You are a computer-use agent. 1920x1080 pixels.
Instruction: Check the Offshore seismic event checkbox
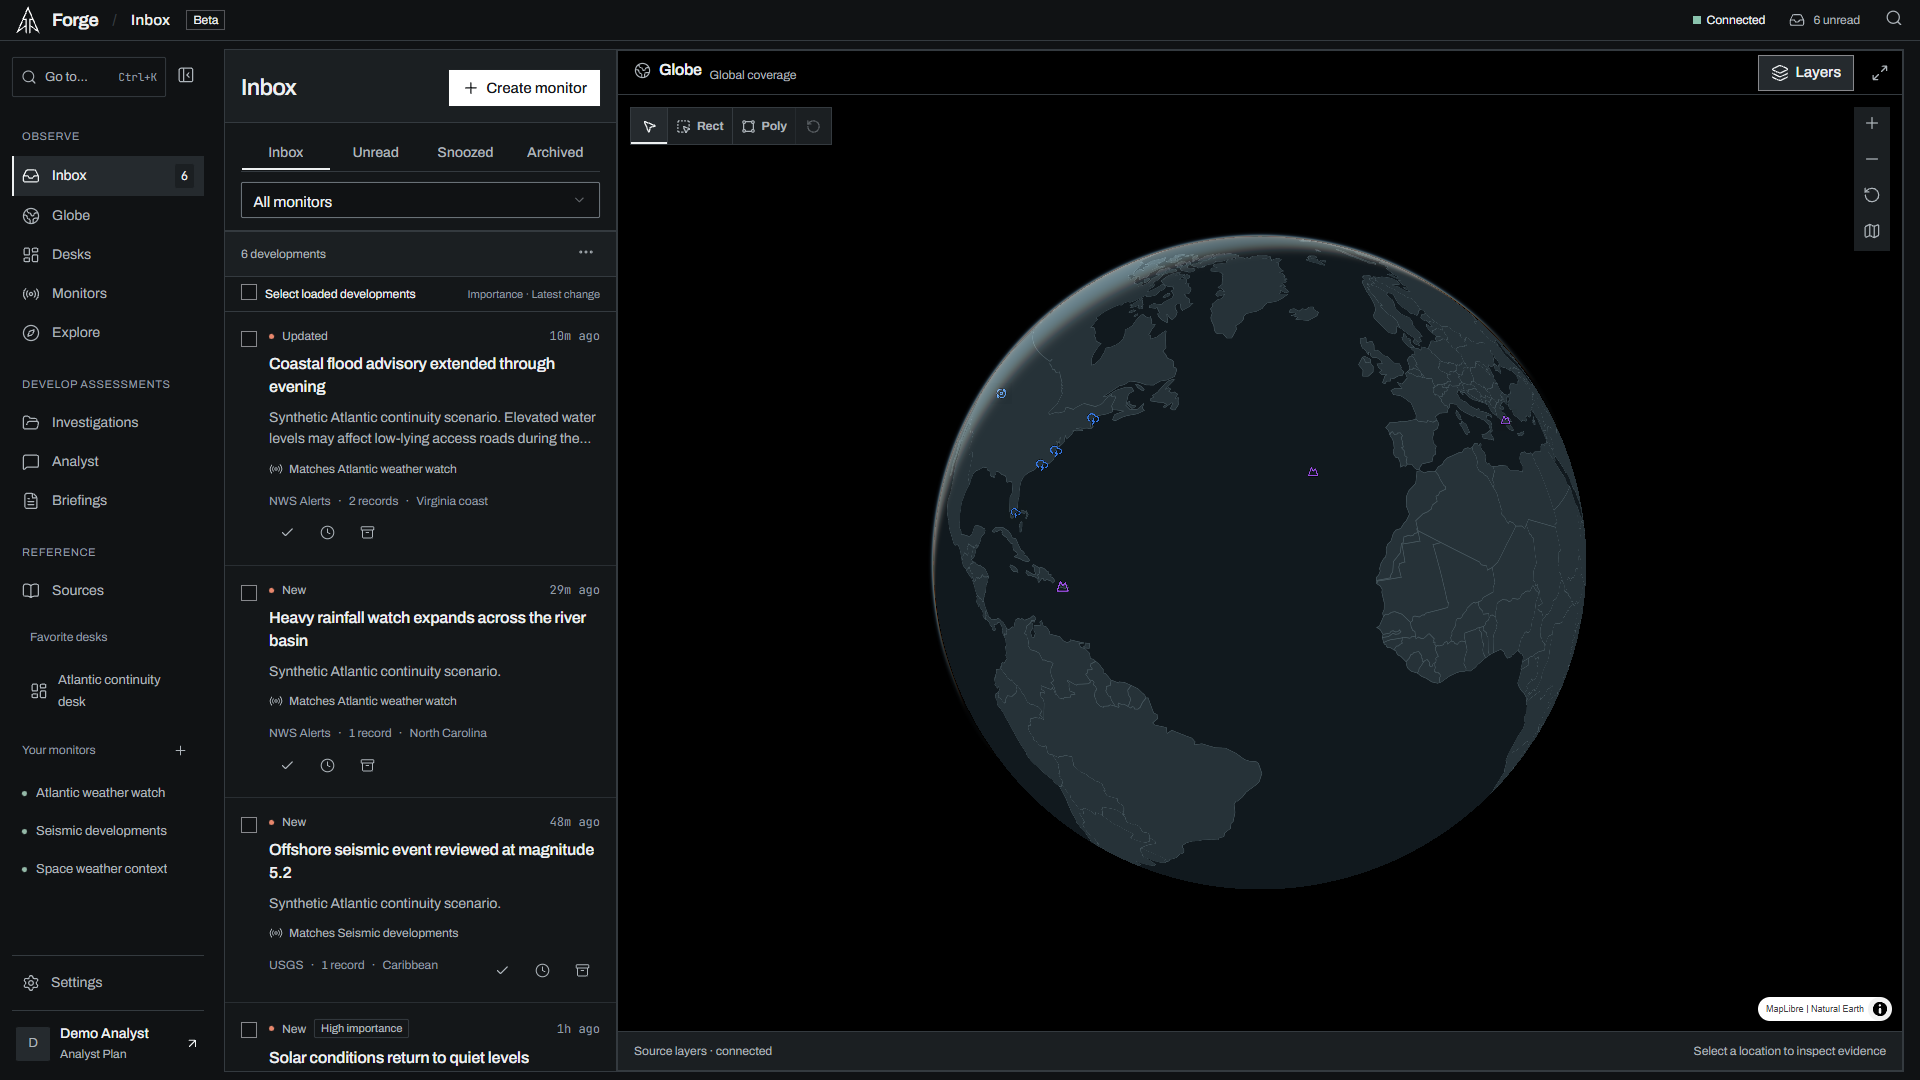[249, 825]
